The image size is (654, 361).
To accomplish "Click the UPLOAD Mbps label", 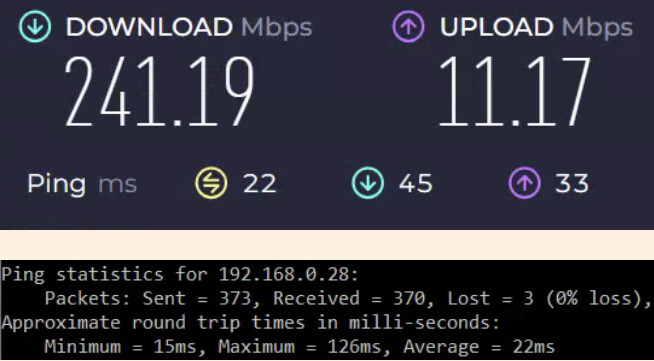I will (536, 27).
